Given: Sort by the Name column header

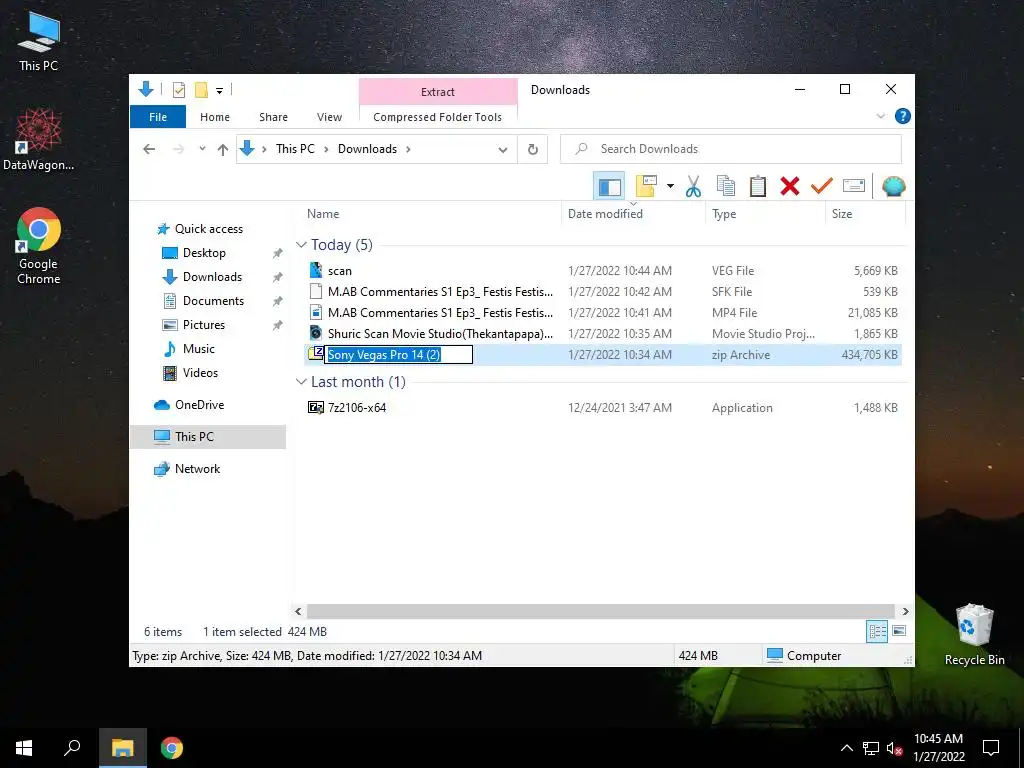Looking at the screenshot, I should click(431, 214).
